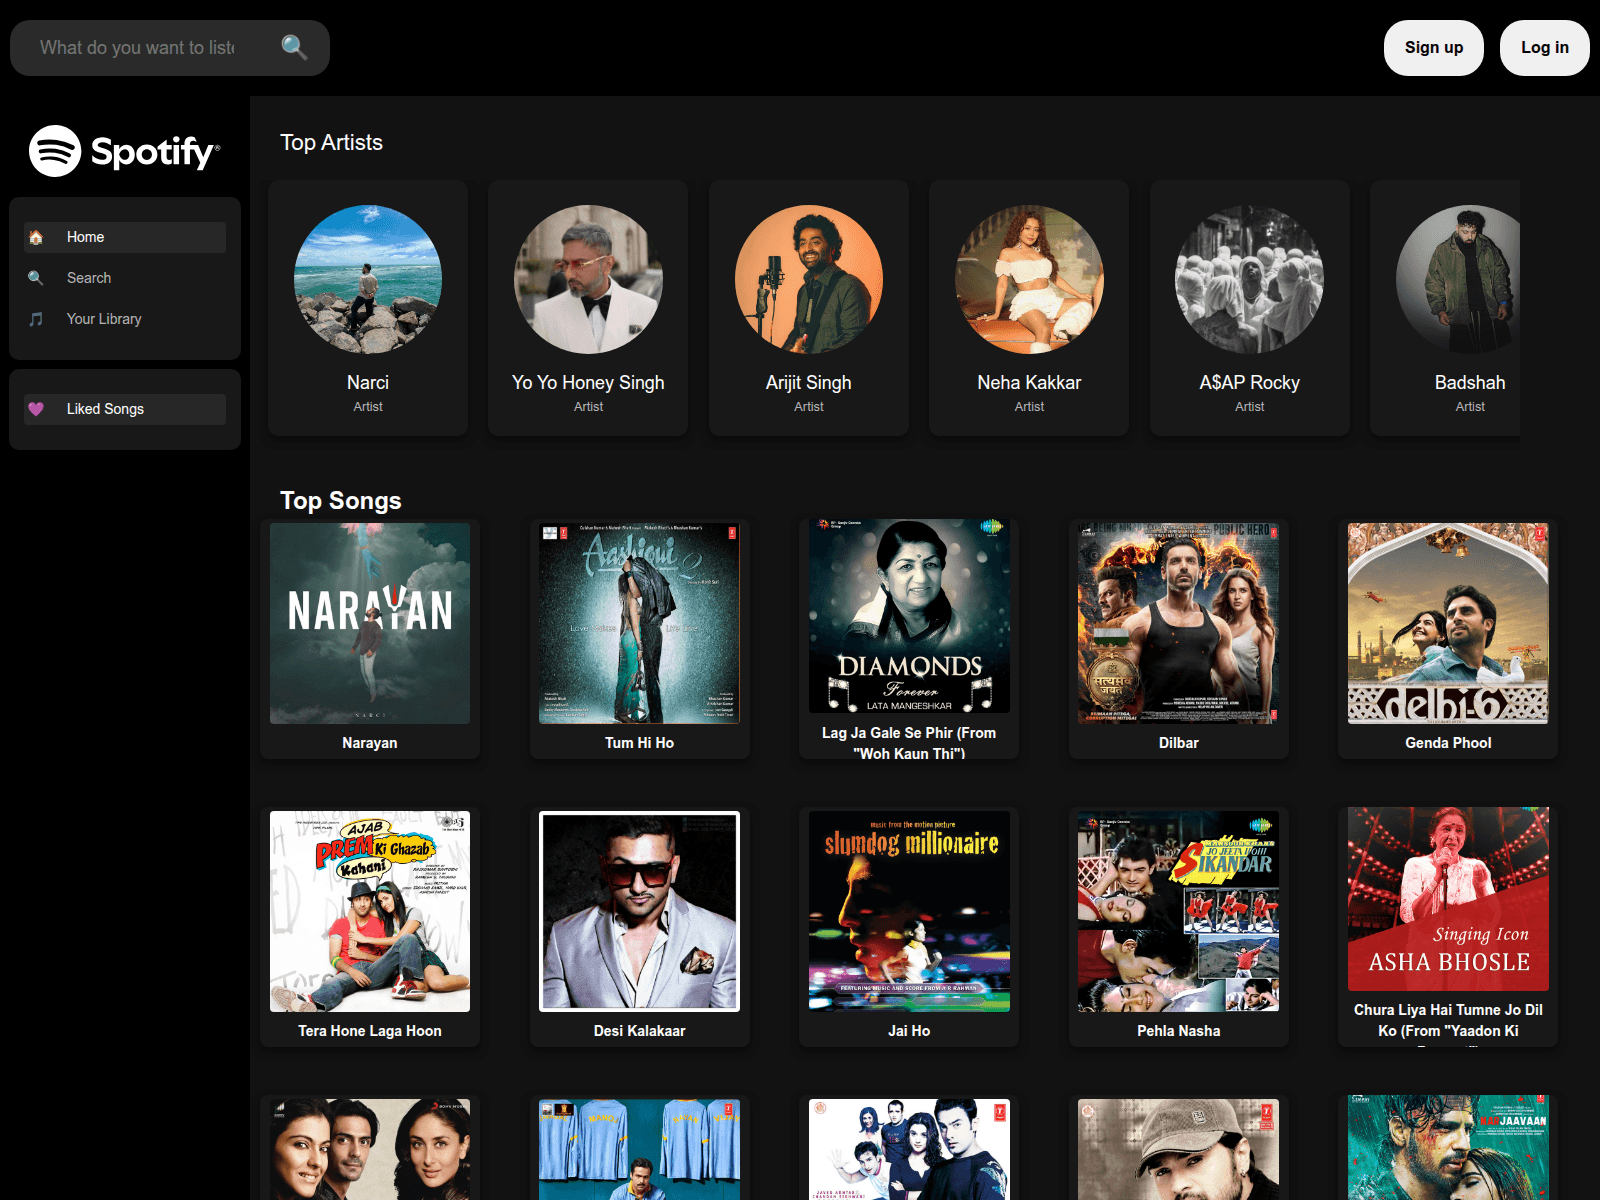The image size is (1600, 1200).
Task: Open Badshah artist photo
Action: click(1458, 279)
